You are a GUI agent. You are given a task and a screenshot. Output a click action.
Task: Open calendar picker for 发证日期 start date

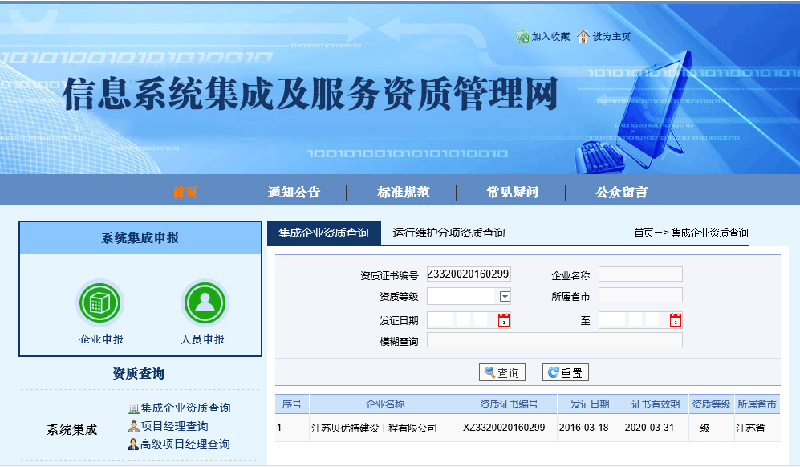coord(504,320)
